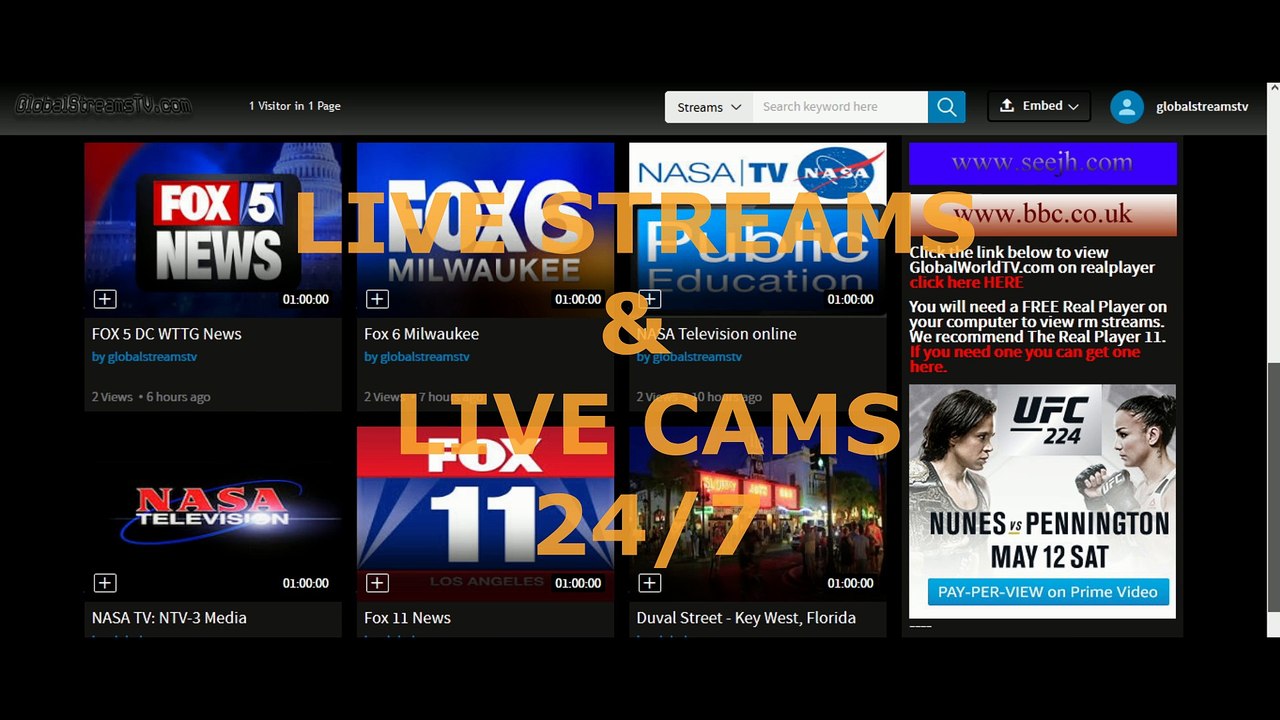This screenshot has height=720, width=1280.
Task: Click PAY-PER-VIEW on Prime Video button
Action: coord(1048,592)
